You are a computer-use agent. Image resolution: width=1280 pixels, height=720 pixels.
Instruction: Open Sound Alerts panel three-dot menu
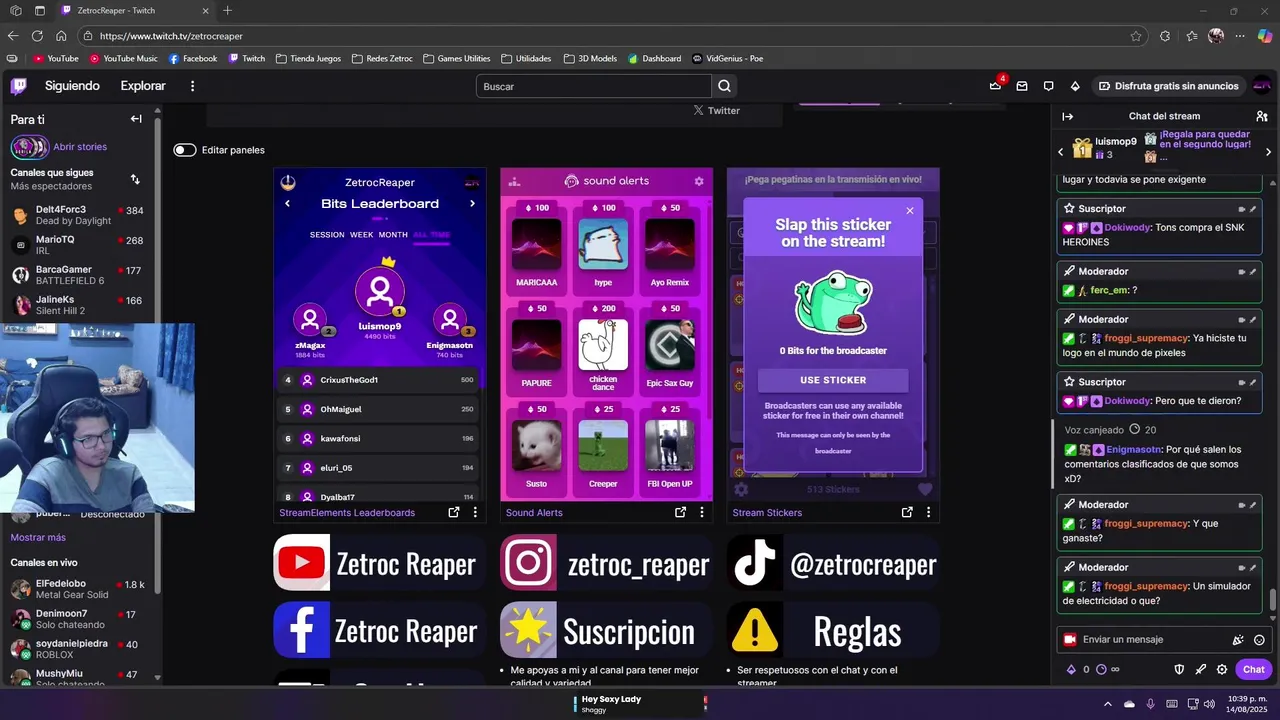[x=702, y=512]
